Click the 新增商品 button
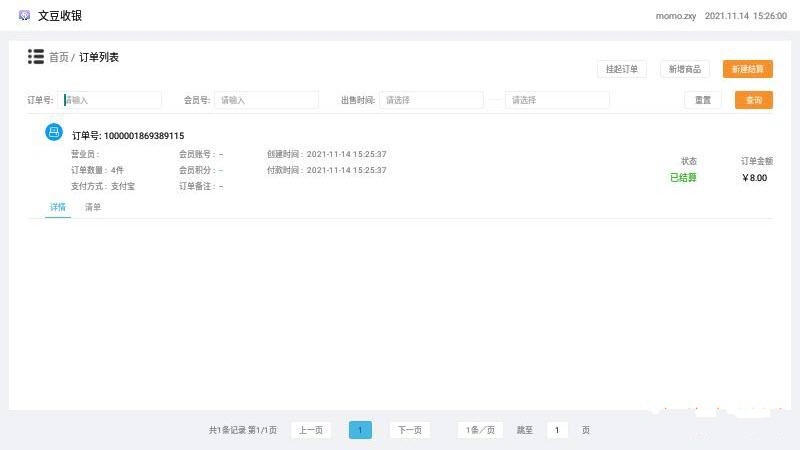800x450 pixels. (685, 69)
